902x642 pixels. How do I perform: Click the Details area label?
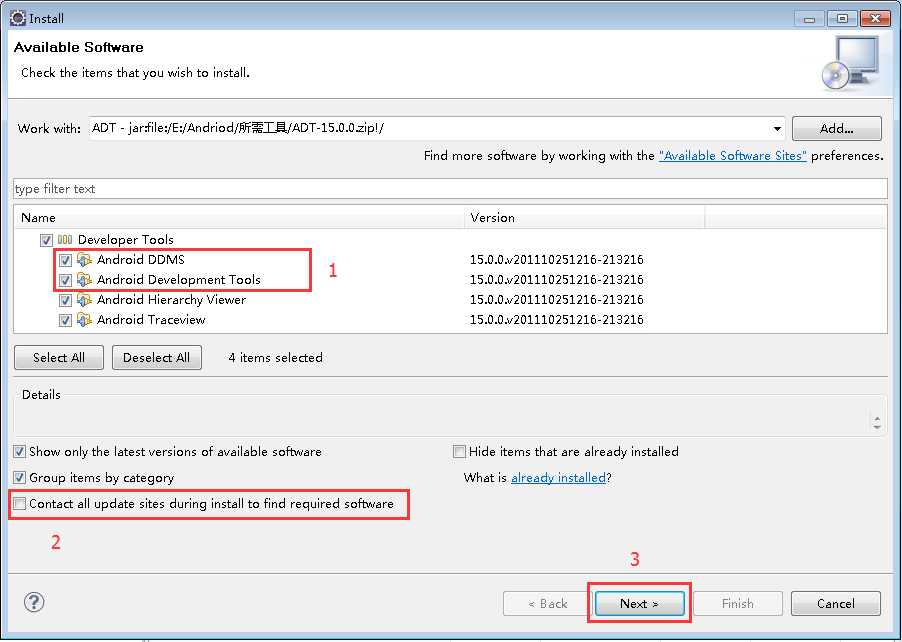(x=41, y=395)
